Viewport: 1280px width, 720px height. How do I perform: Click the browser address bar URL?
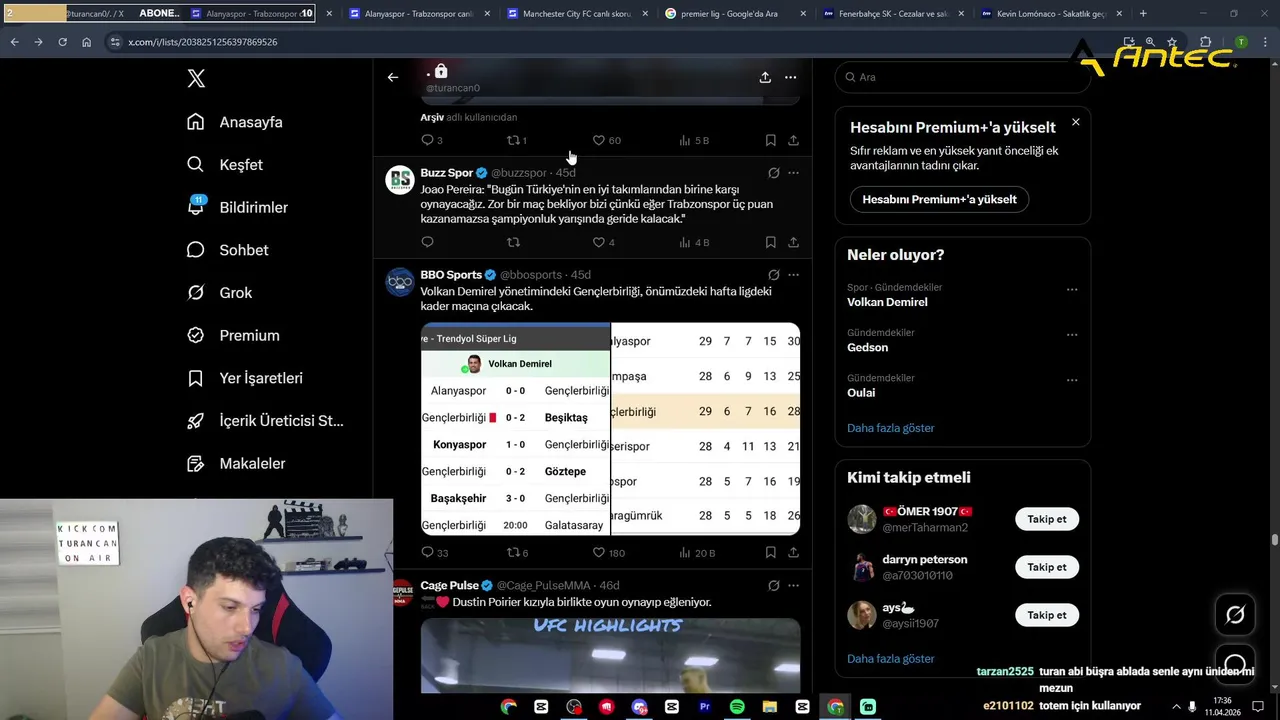click(203, 42)
